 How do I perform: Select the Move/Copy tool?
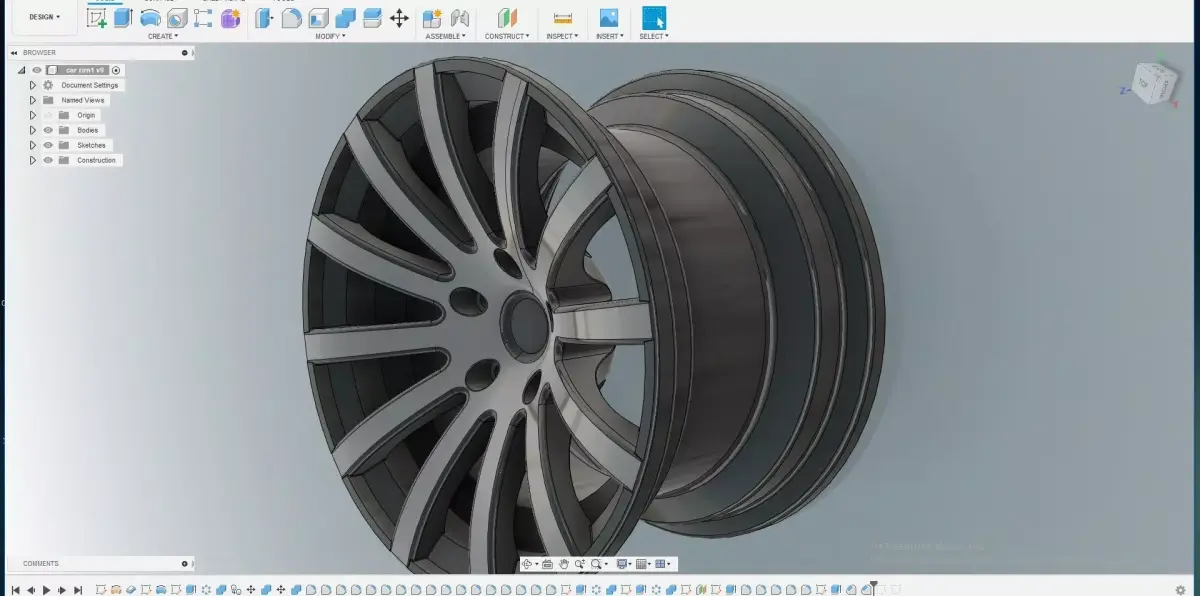[x=400, y=17]
